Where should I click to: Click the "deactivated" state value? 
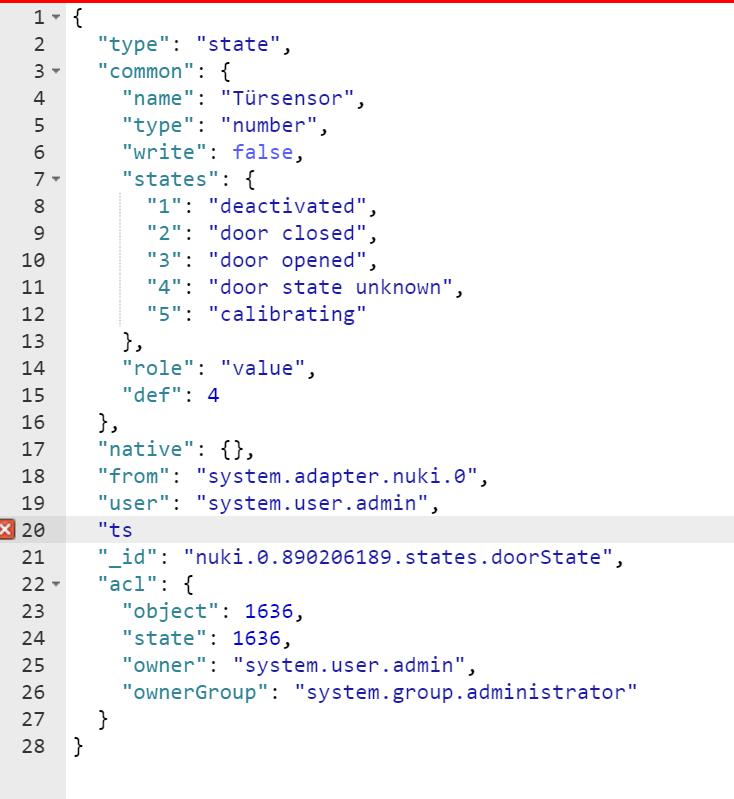point(287,206)
